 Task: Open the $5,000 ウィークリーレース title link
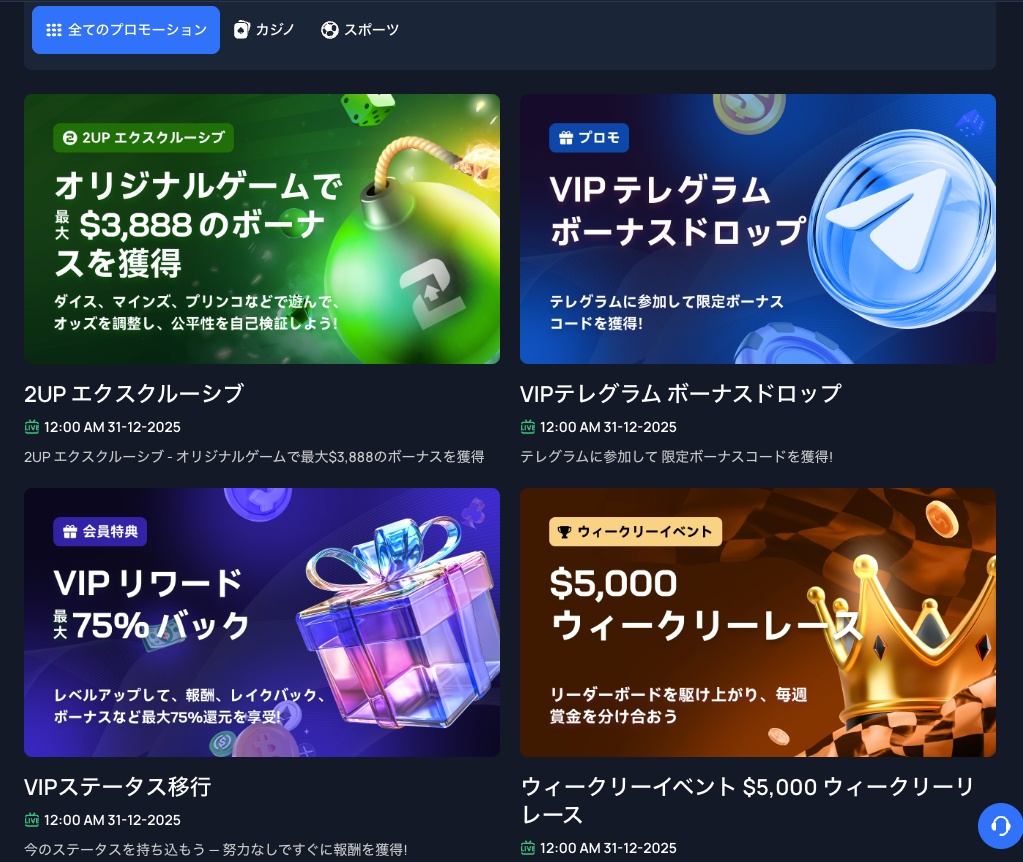tap(748, 801)
